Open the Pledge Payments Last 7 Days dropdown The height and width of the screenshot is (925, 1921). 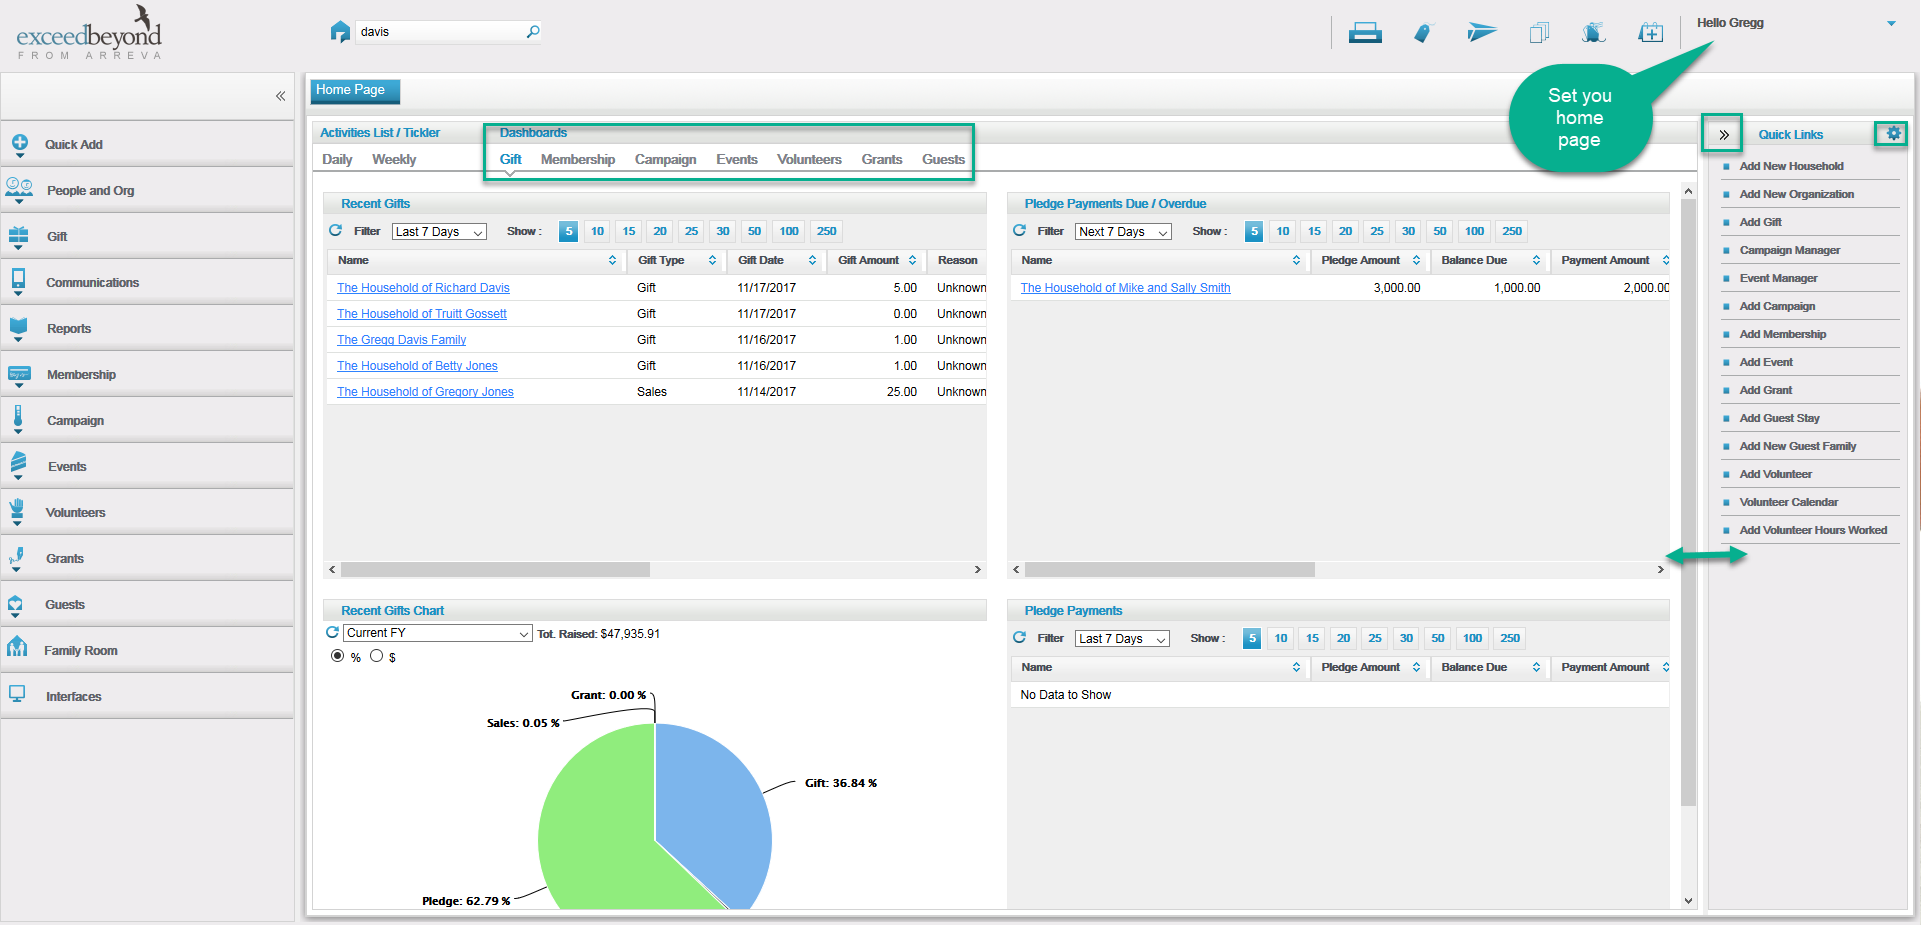pyautogui.click(x=1122, y=638)
